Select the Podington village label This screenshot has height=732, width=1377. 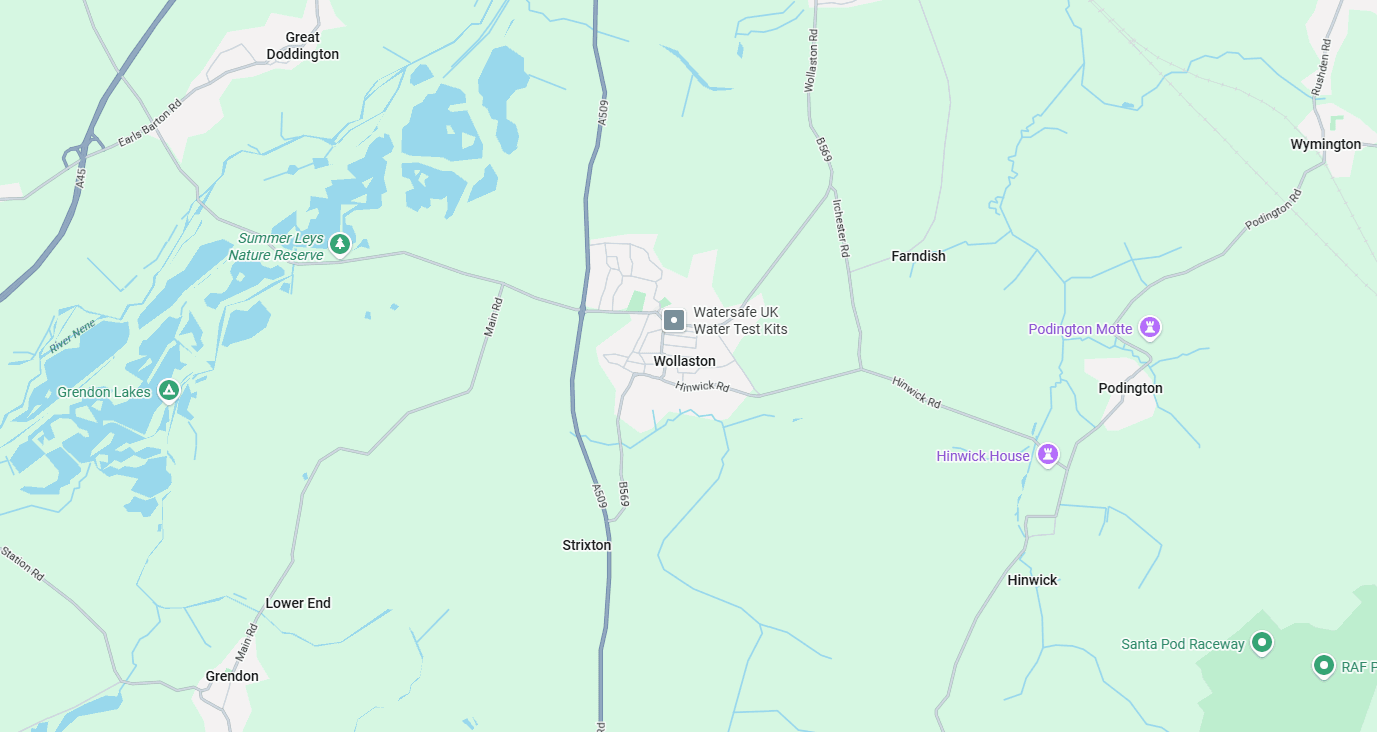pos(1130,388)
